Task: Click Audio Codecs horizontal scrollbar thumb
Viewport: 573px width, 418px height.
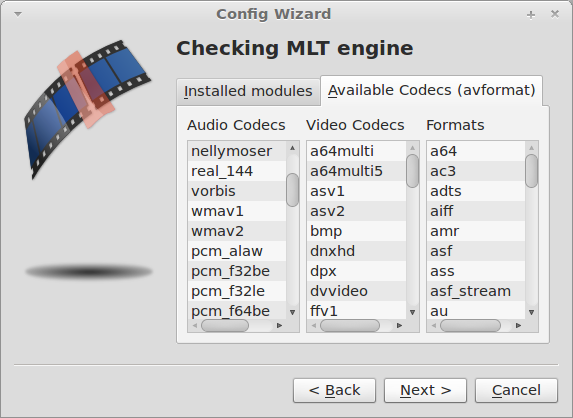Action: pos(225,325)
